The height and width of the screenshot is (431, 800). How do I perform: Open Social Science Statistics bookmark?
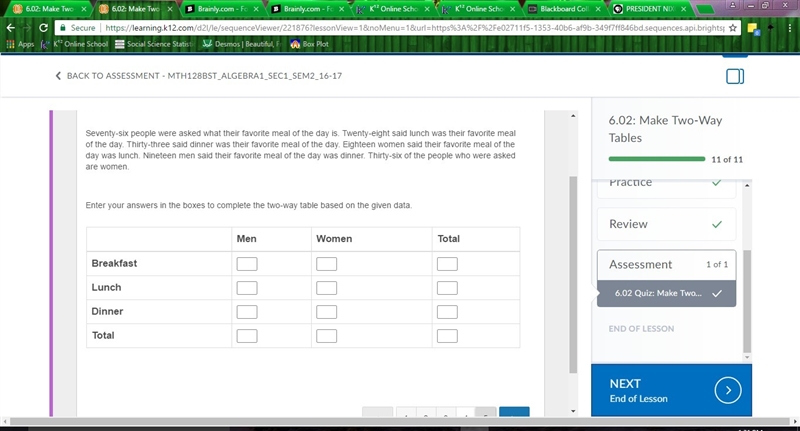[154, 44]
